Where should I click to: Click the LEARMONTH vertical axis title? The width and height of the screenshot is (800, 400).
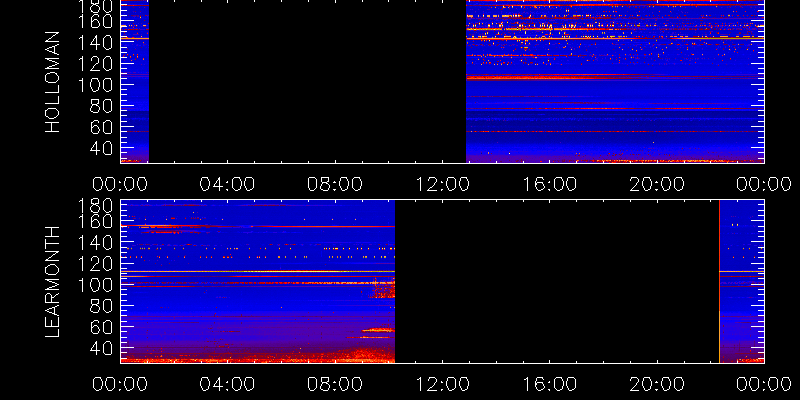point(53,282)
